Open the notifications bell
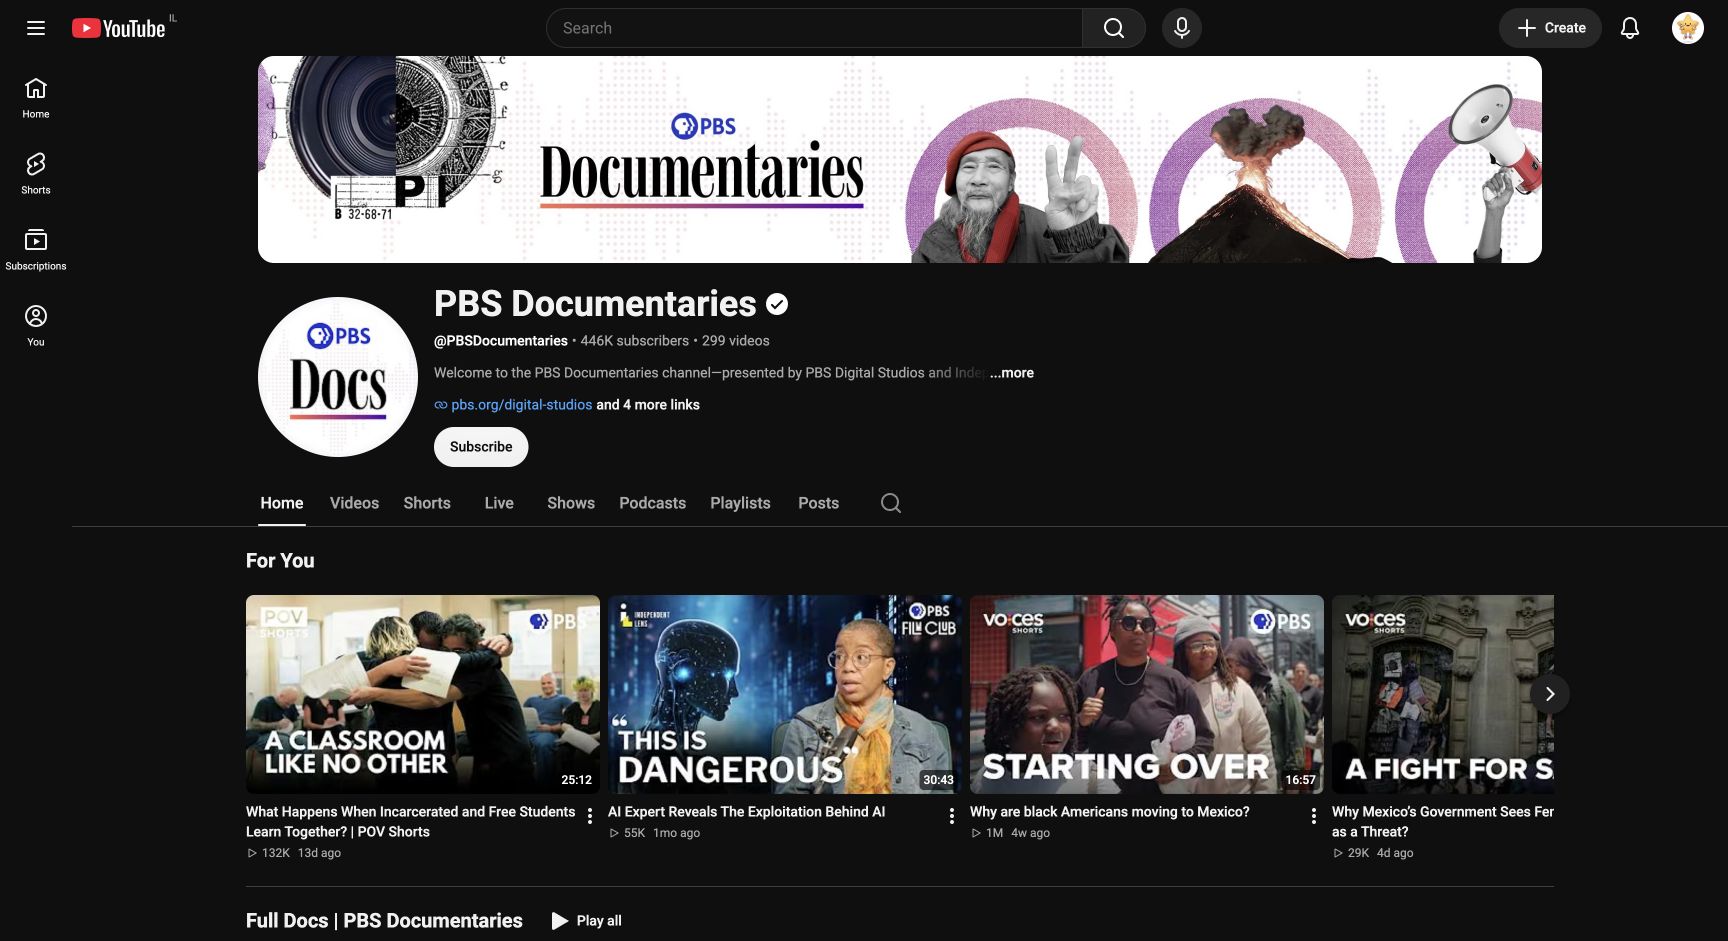Image resolution: width=1728 pixels, height=941 pixels. 1629,28
